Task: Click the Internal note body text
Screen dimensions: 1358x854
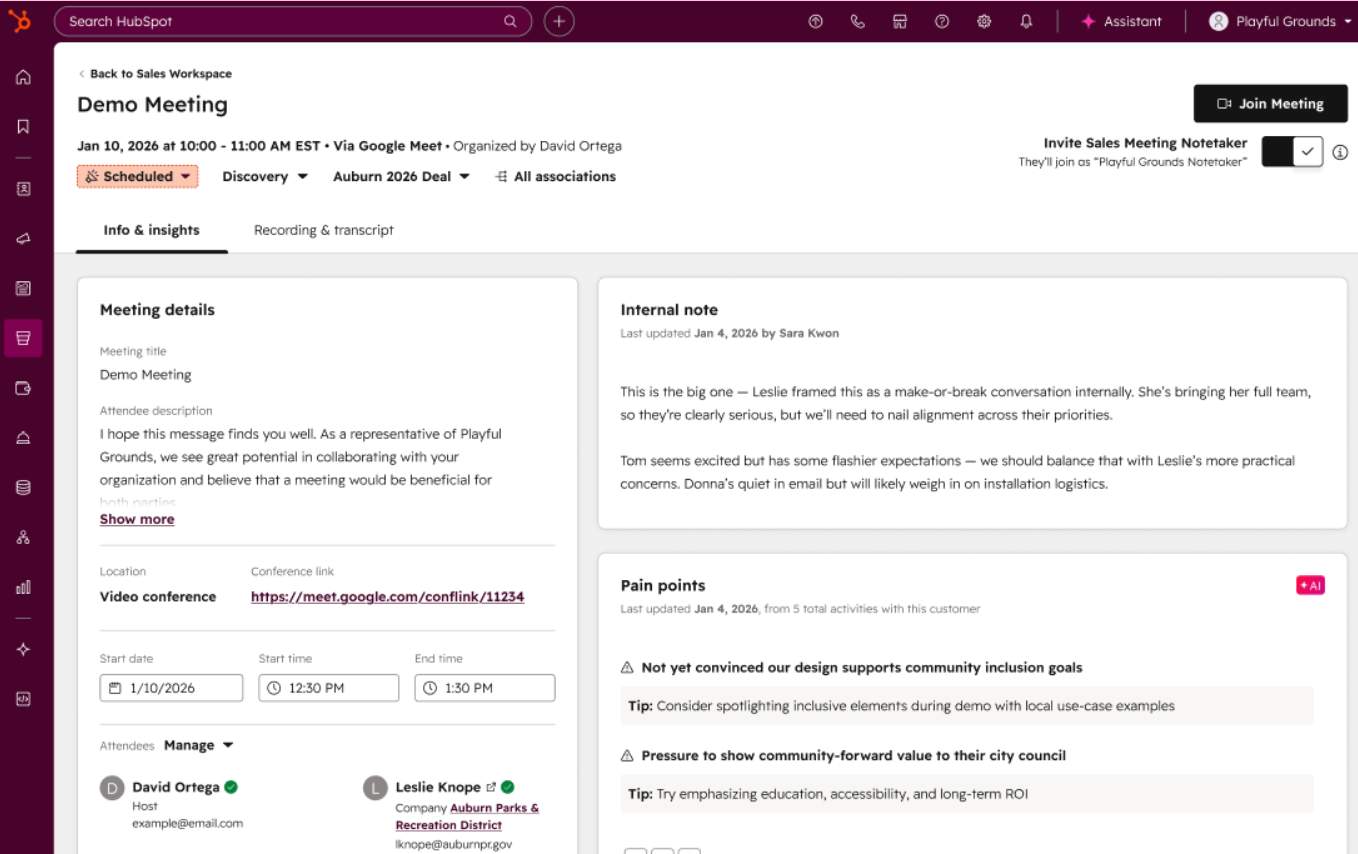Action: (966, 438)
